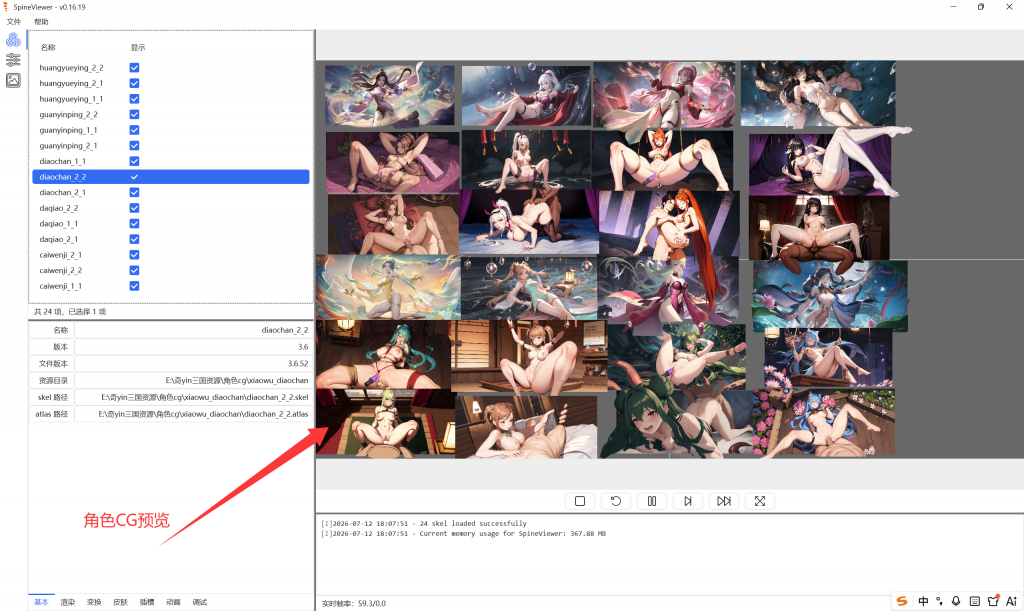1024x611 pixels.
Task: Select the caiwenji_2_1 row
Action: (x=170, y=255)
